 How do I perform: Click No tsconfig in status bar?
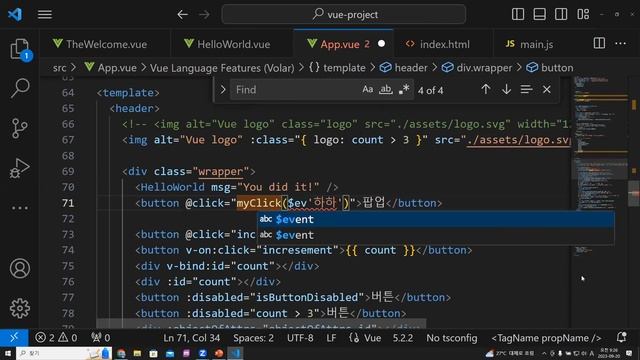click(x=451, y=338)
